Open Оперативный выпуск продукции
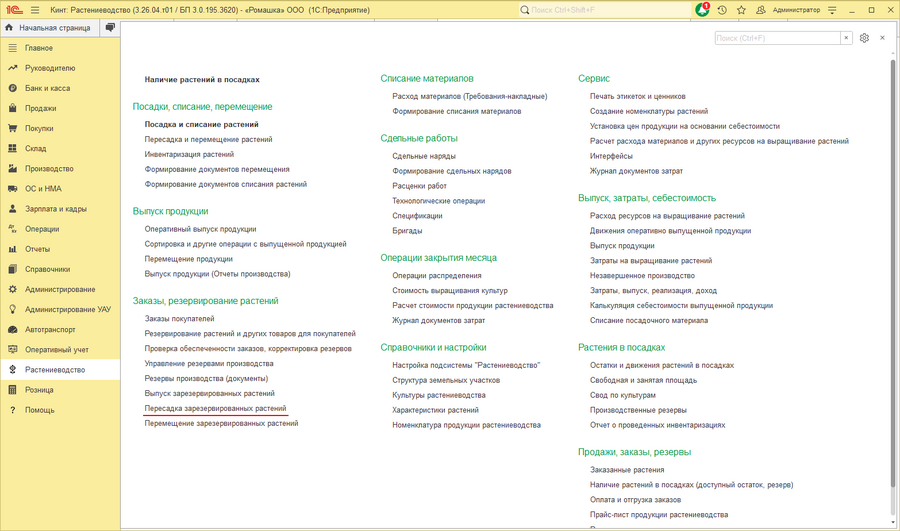 200,229
